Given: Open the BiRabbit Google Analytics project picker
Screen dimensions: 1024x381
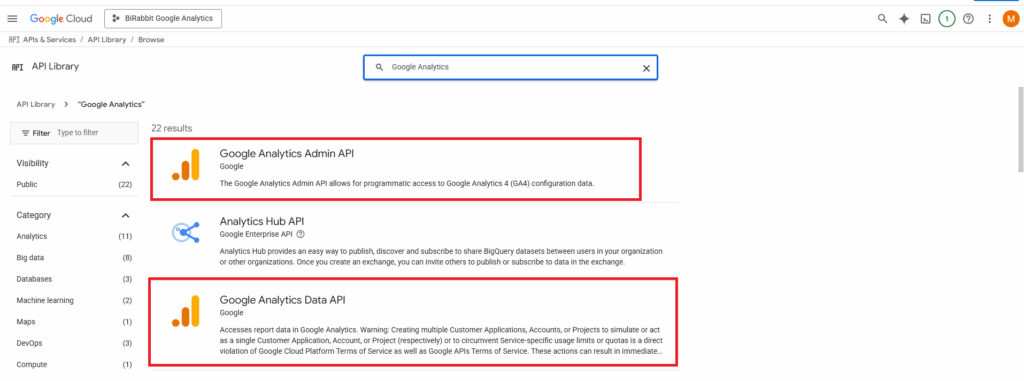Looking at the screenshot, I should click(163, 18).
